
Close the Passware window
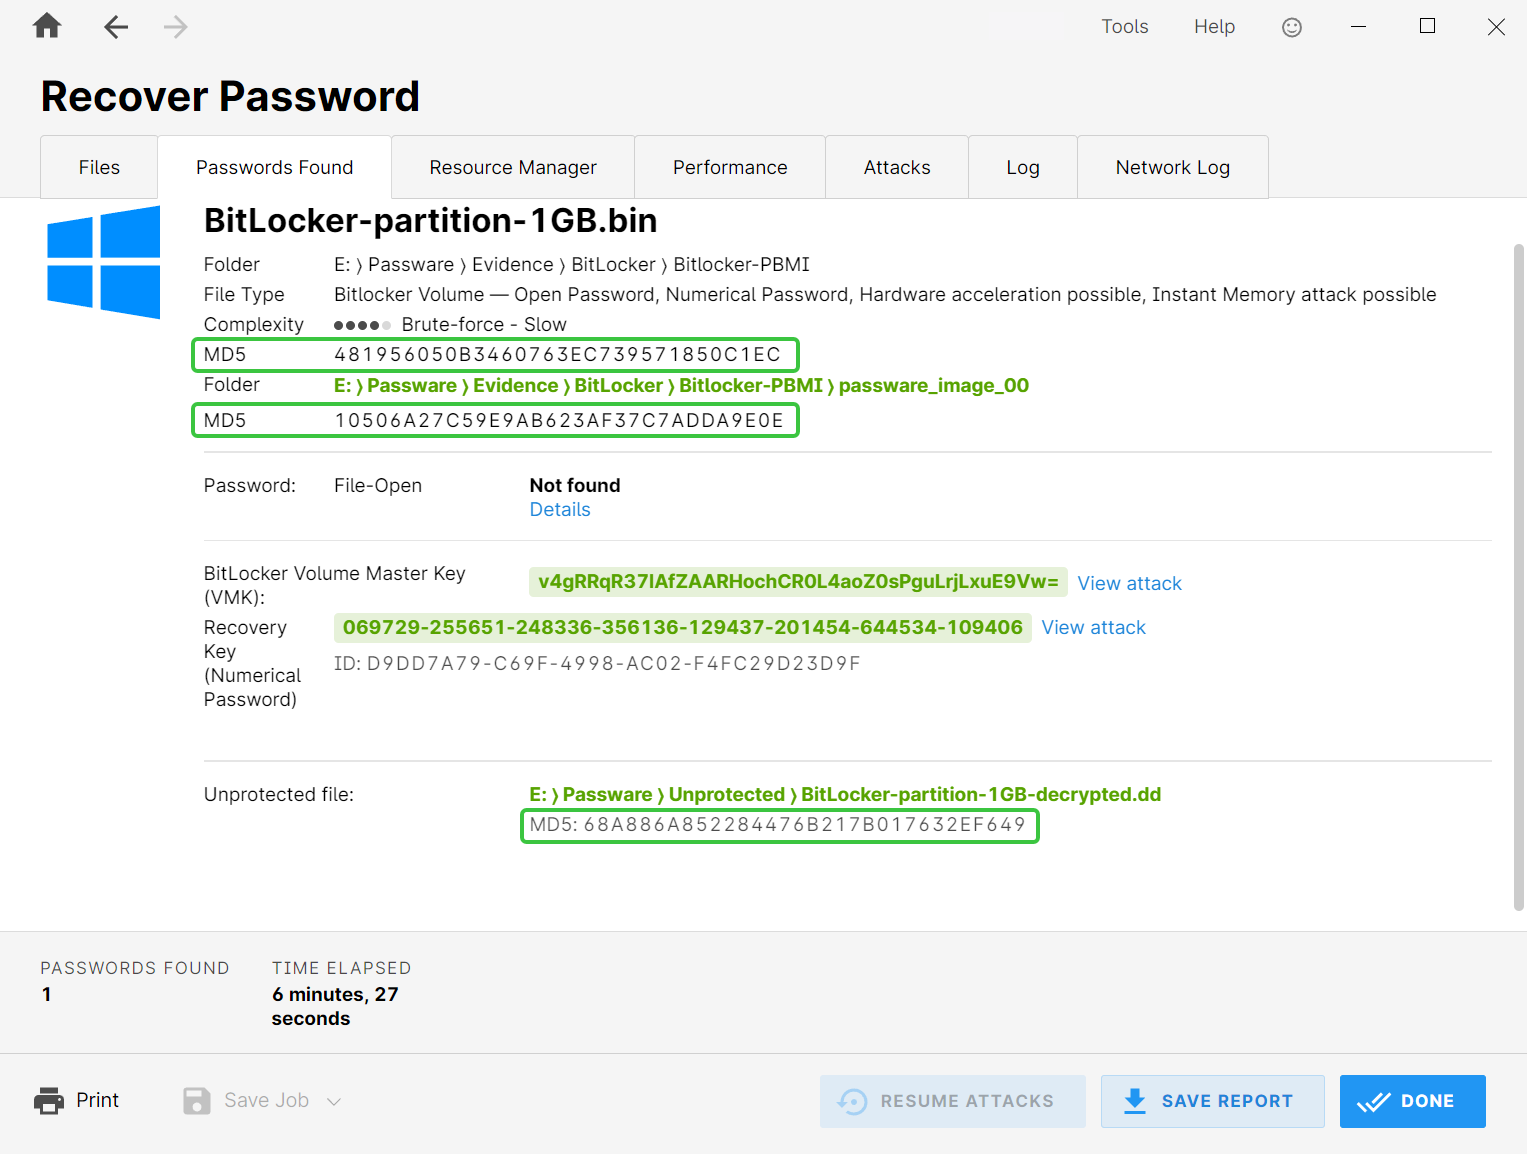pos(1496,27)
